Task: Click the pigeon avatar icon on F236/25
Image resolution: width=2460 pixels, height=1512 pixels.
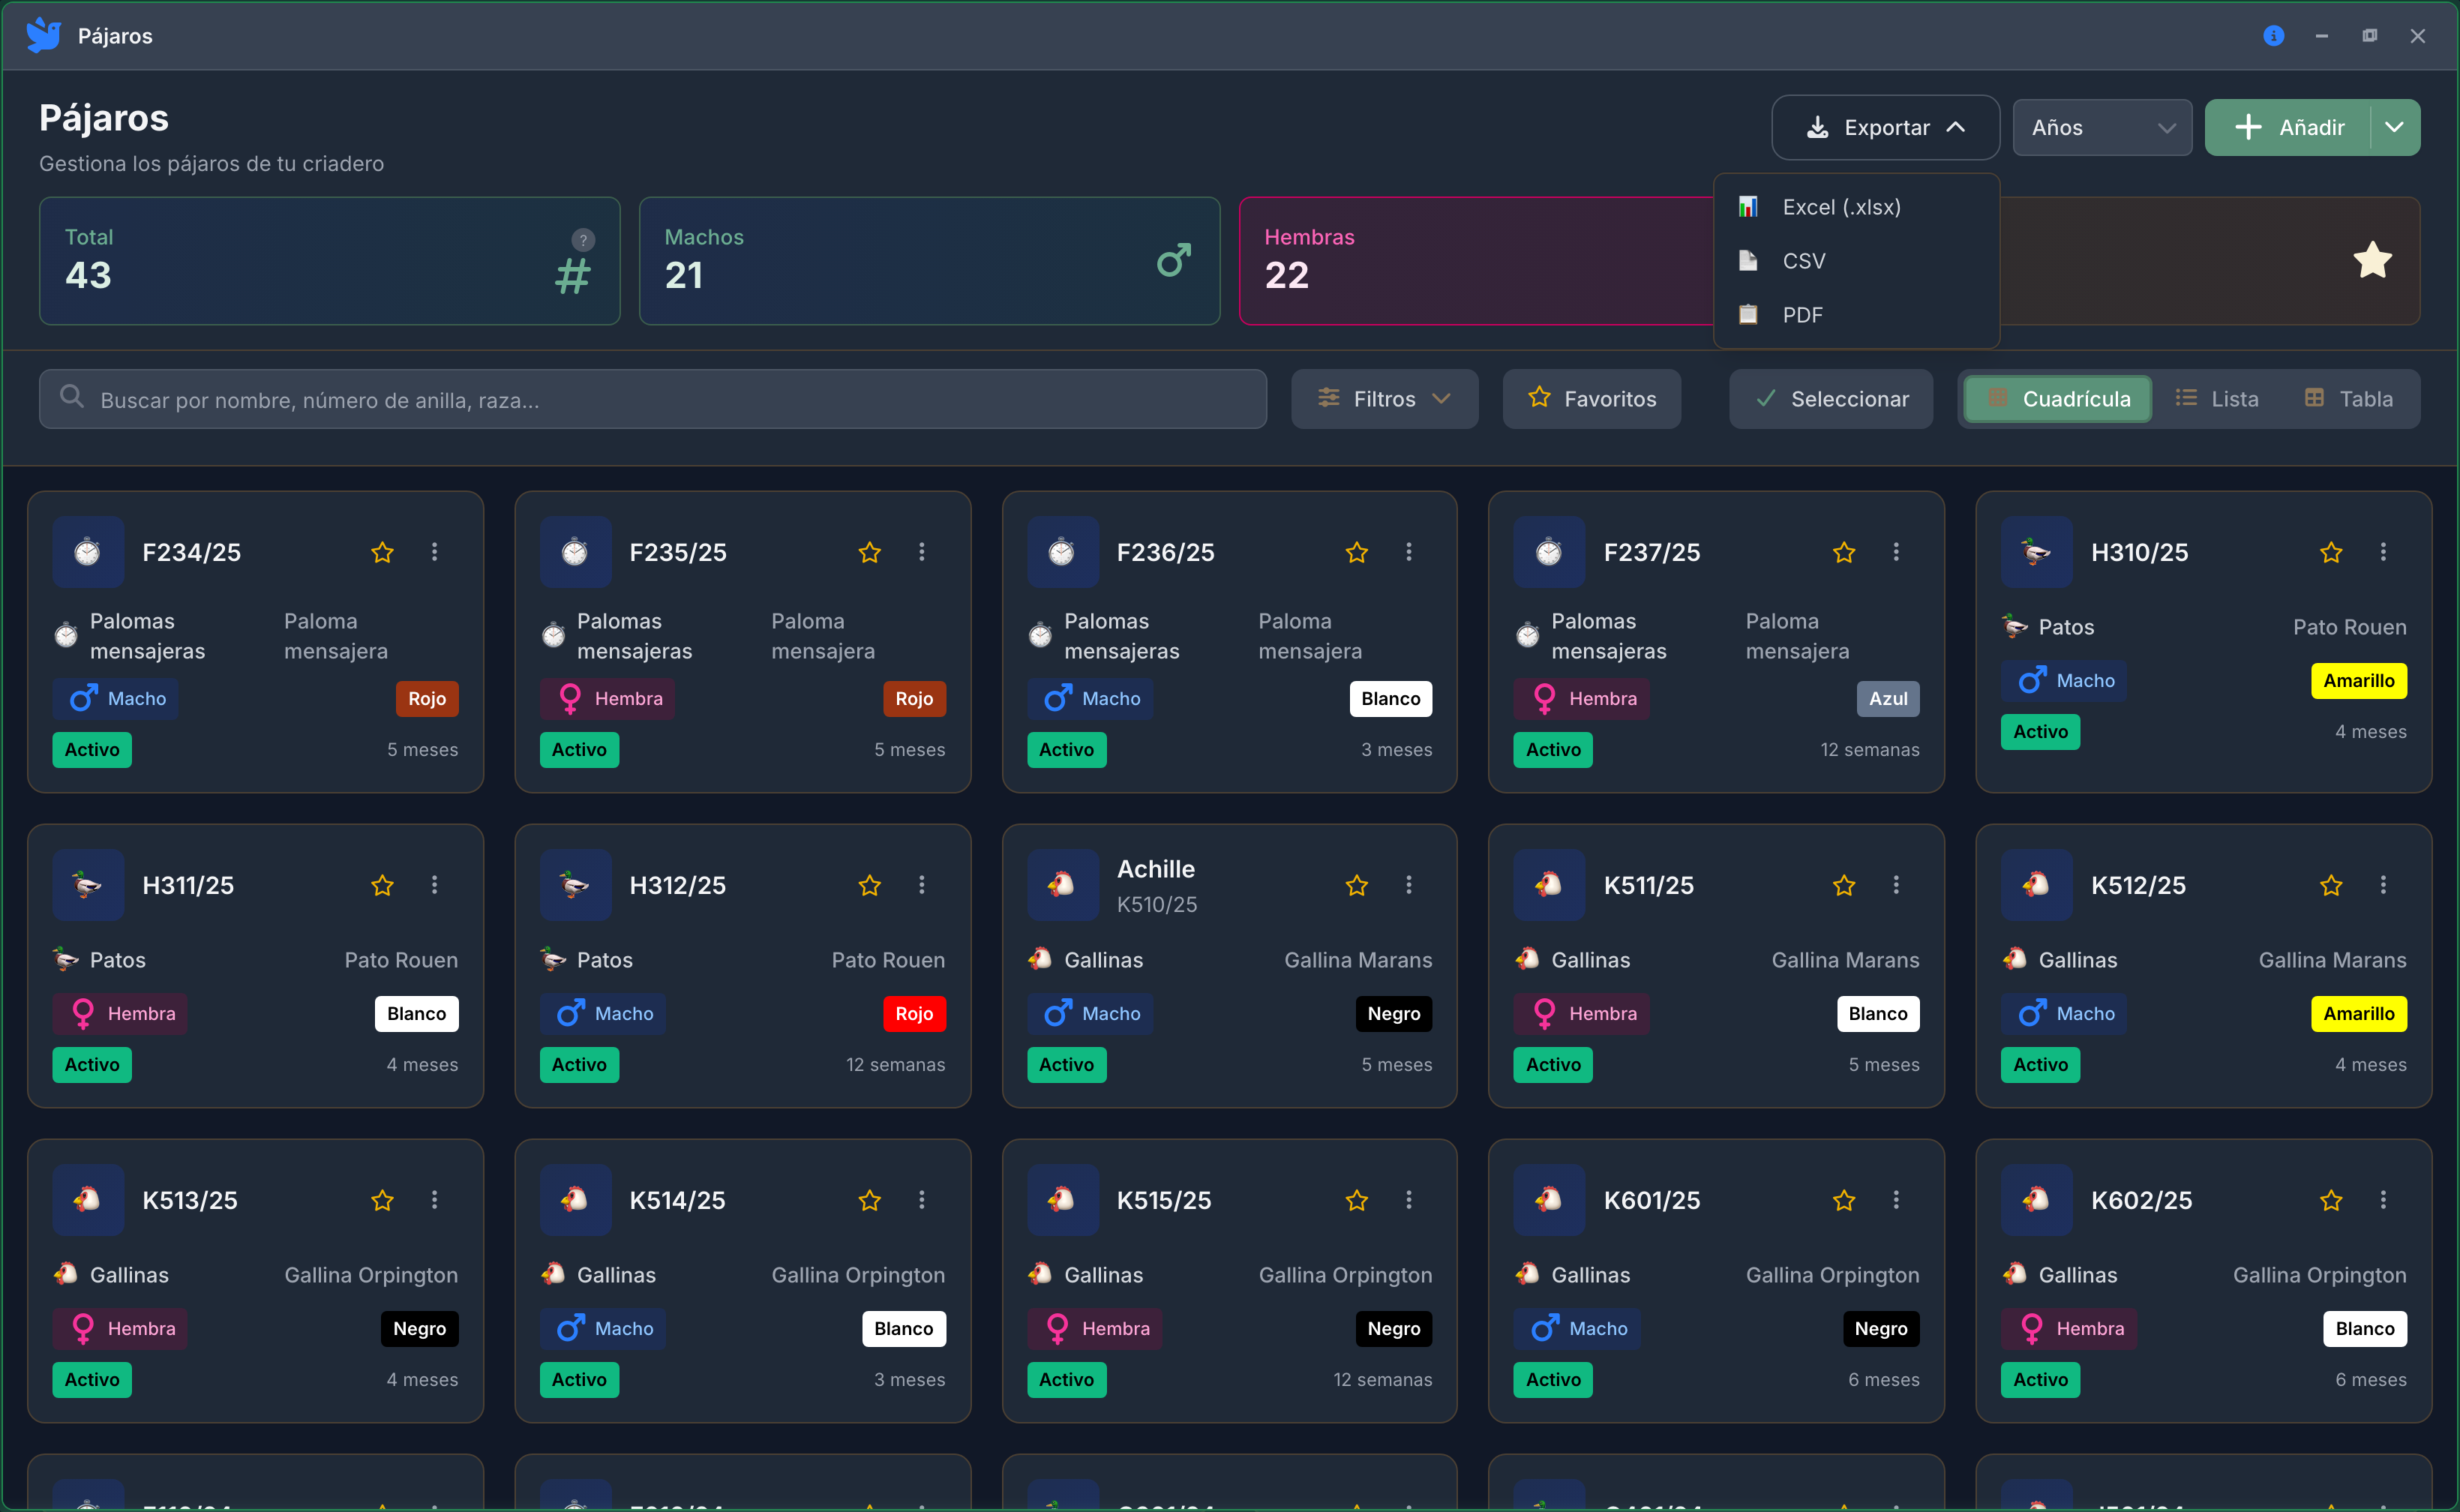Action: point(1062,552)
